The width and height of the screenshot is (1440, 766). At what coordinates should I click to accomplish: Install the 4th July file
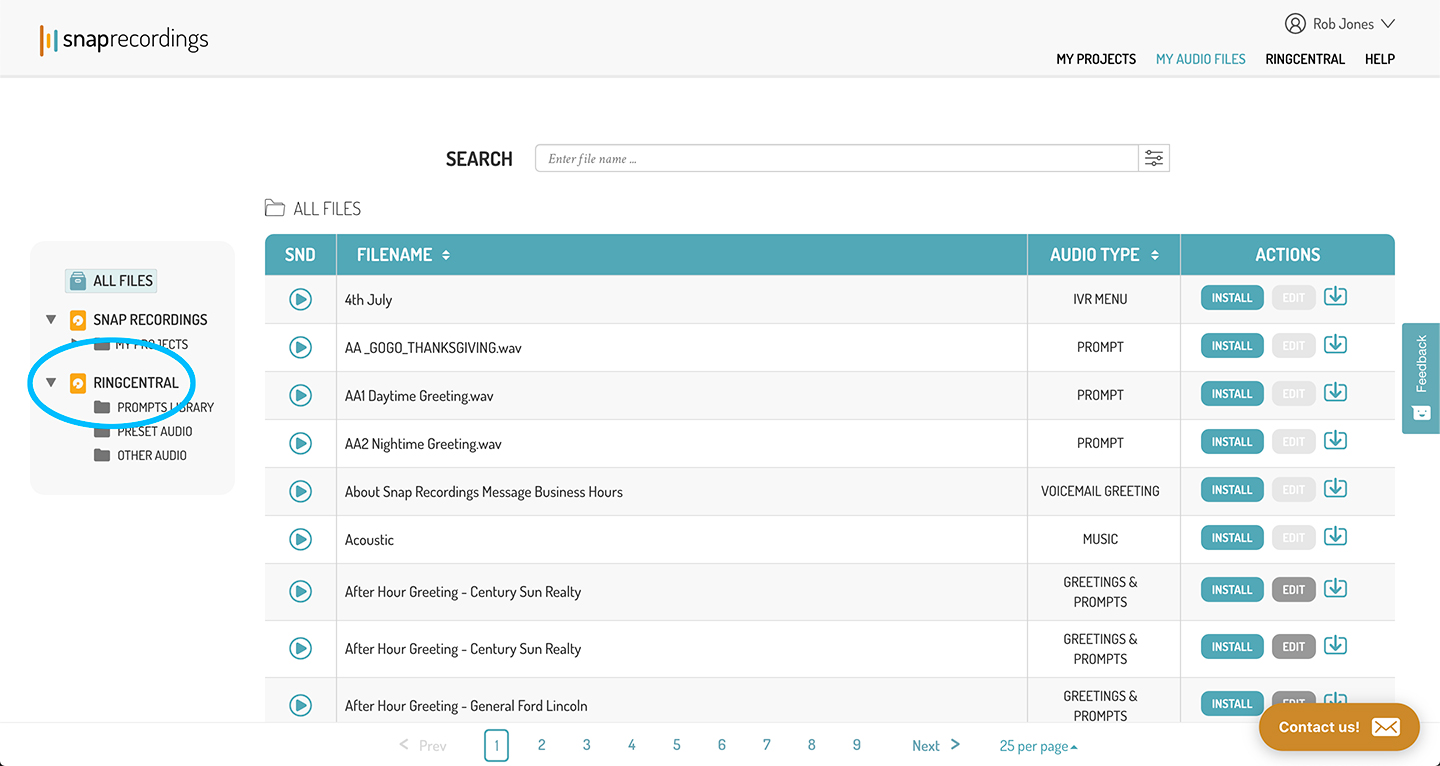(1232, 298)
